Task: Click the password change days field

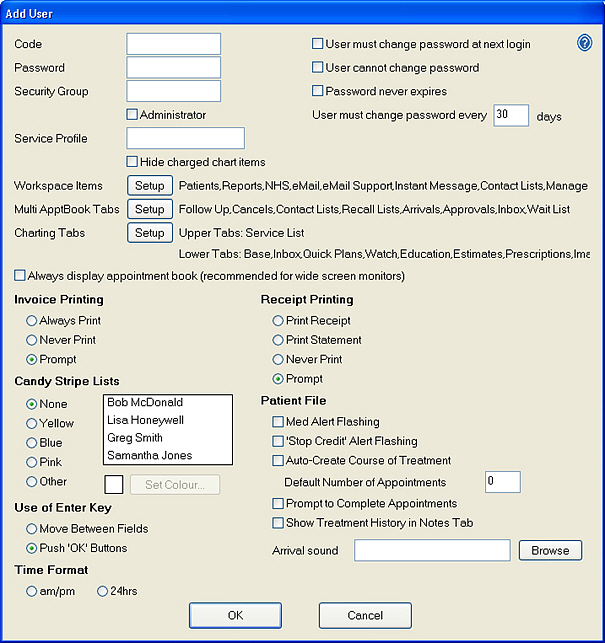Action: tap(511, 115)
